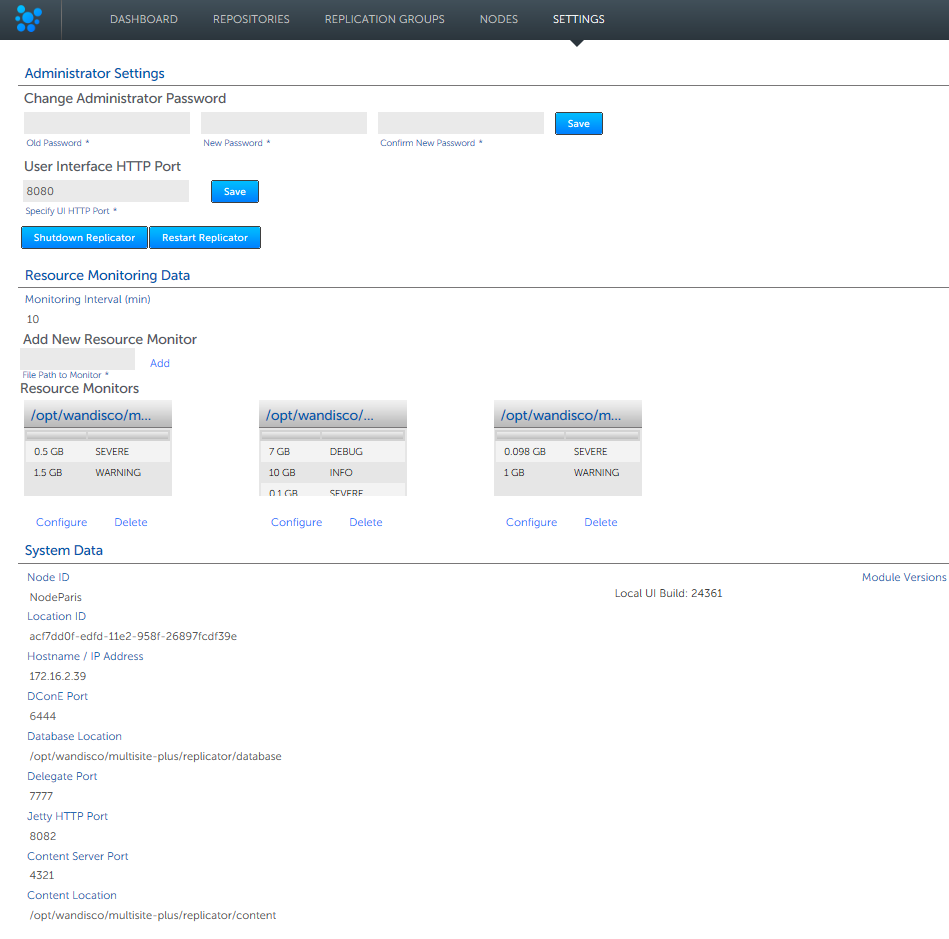Select the 0.098 GB SEVERE row

(568, 452)
